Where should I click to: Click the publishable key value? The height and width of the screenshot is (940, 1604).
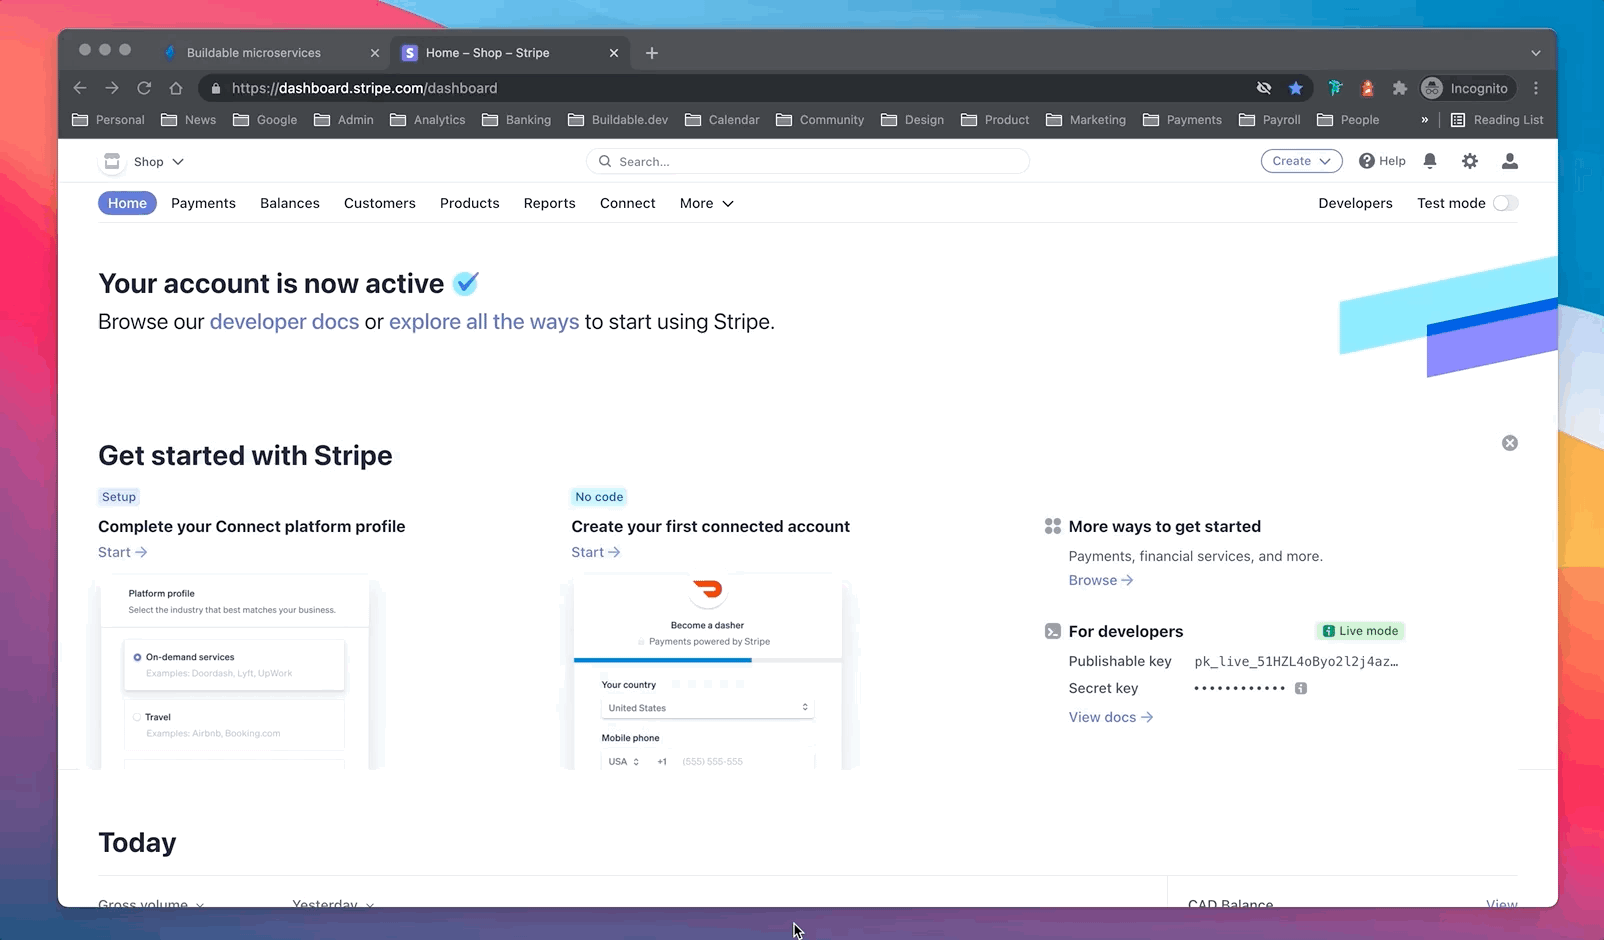click(x=1296, y=661)
